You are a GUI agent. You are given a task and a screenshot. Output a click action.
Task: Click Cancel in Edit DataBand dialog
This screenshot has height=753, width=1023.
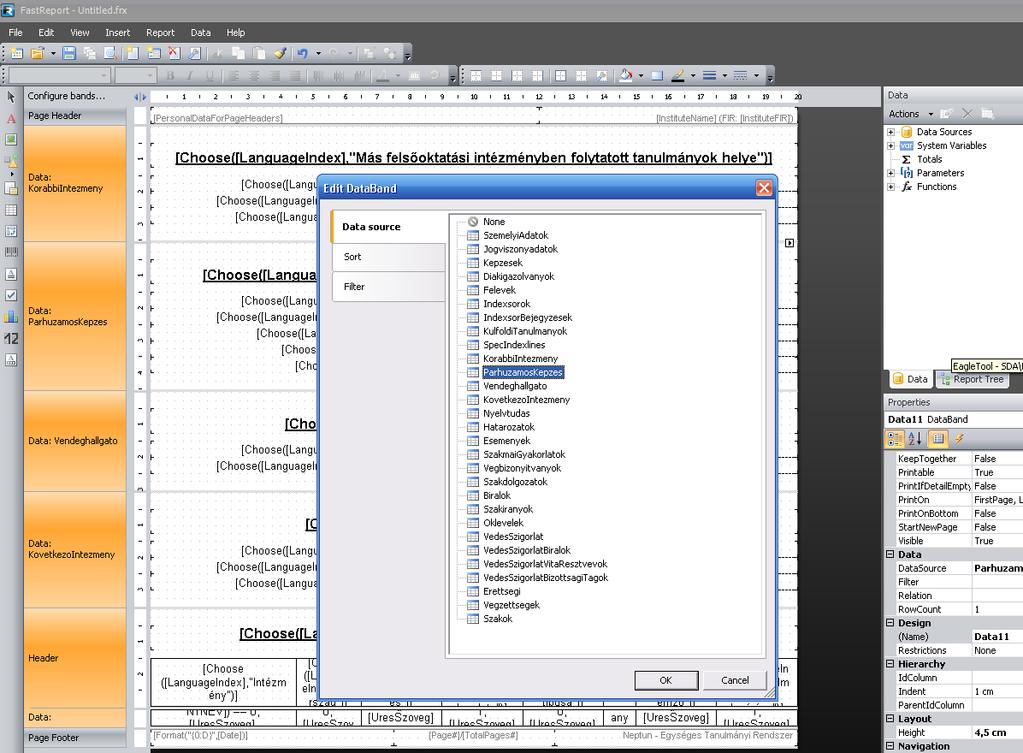735,680
